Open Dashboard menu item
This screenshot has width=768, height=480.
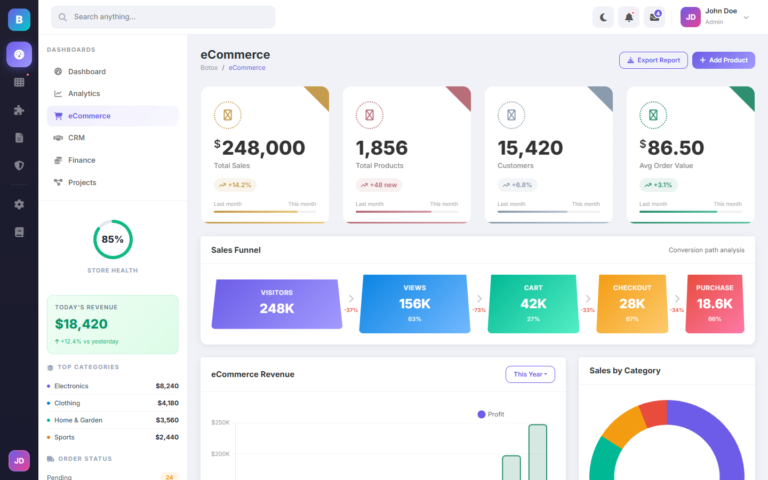[x=113, y=72]
